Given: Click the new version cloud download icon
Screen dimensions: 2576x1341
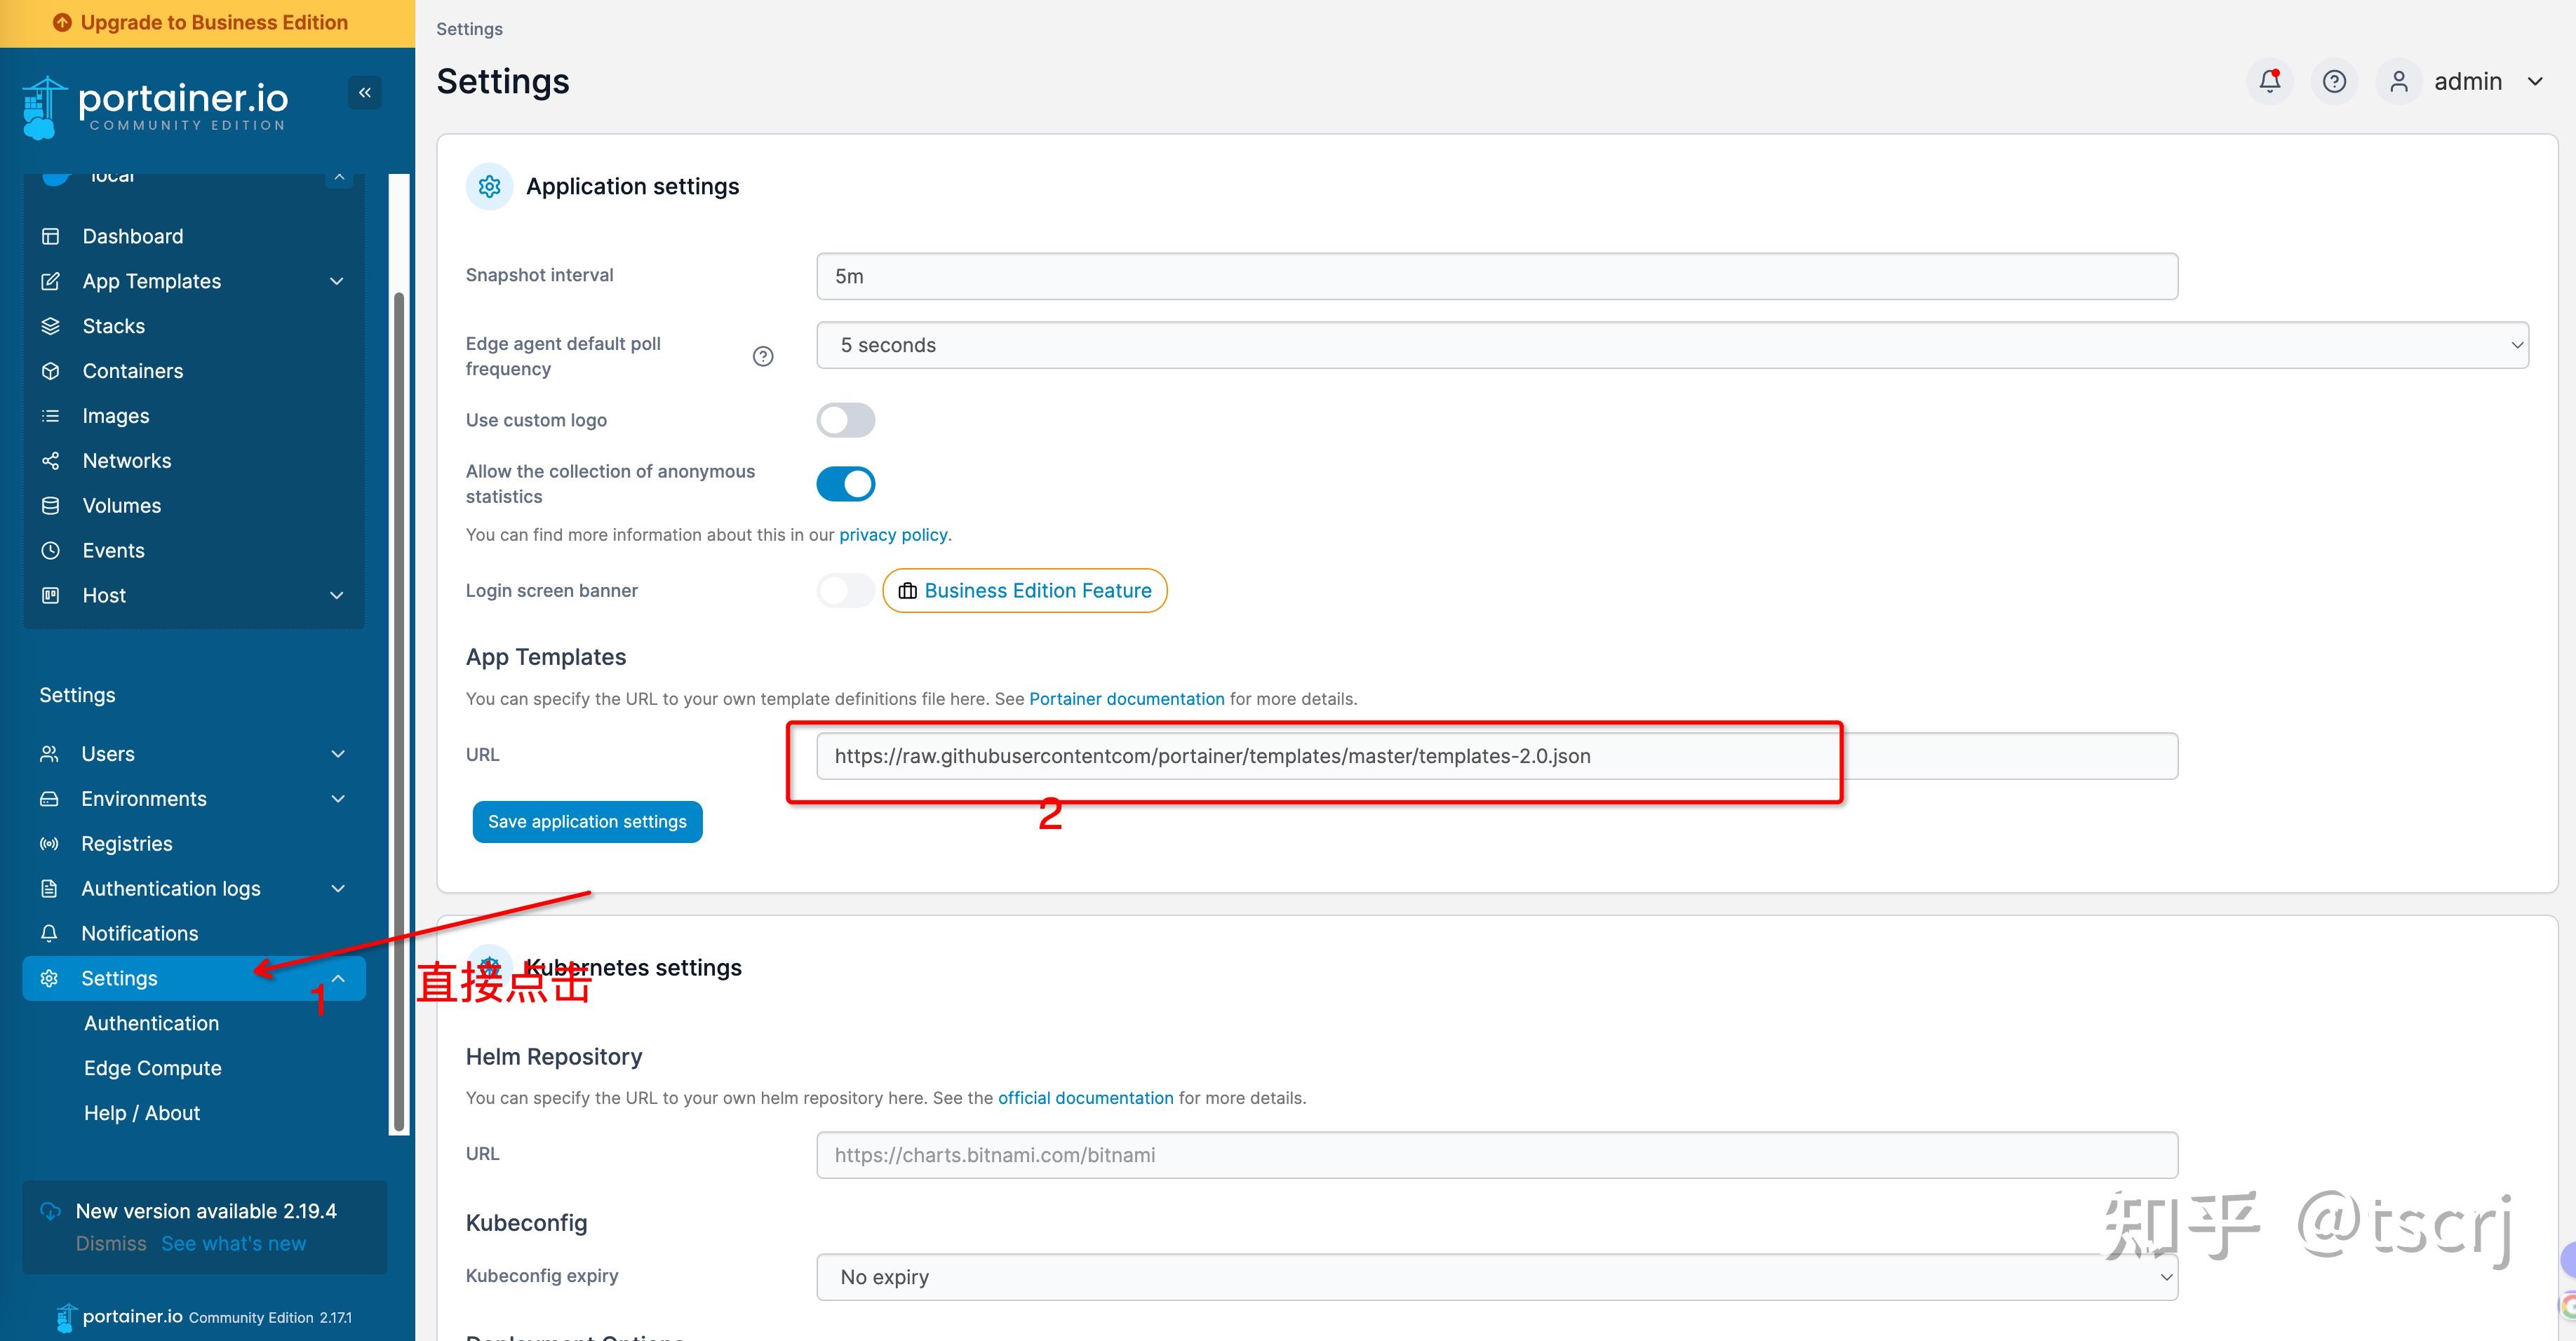Looking at the screenshot, I should click(50, 1211).
